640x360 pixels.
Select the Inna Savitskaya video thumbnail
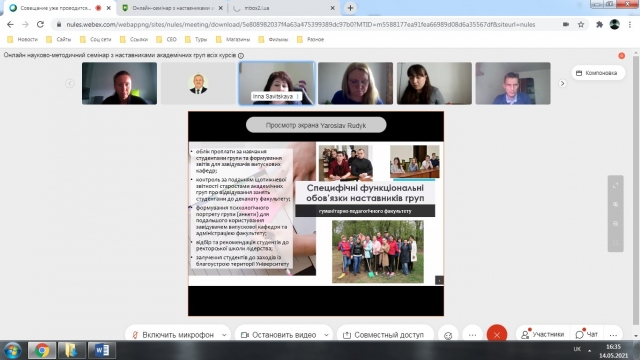point(277,83)
